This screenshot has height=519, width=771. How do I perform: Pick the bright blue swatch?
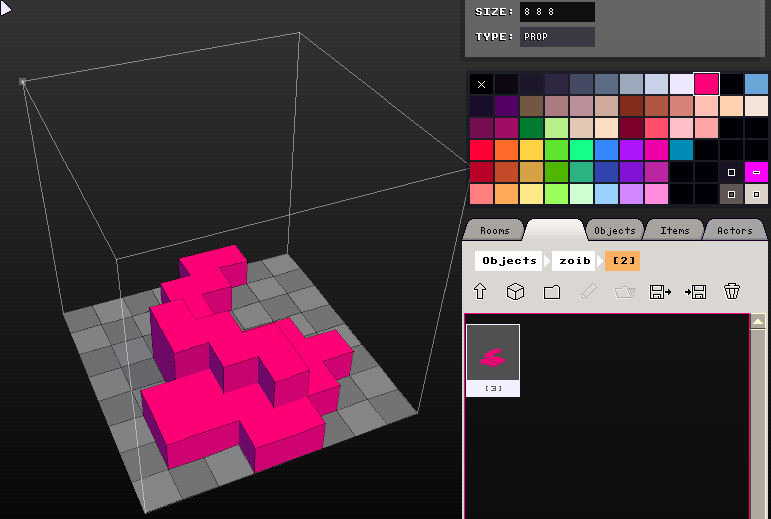(x=606, y=150)
